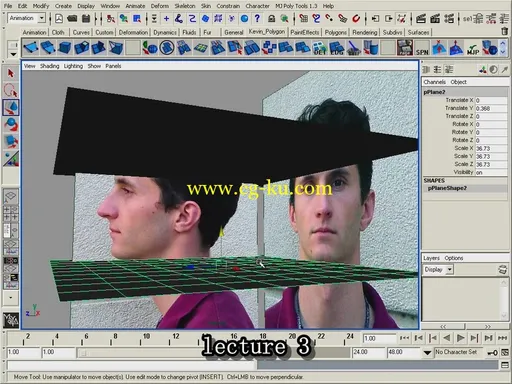Choose the Move tool in toolbox

click(11, 108)
